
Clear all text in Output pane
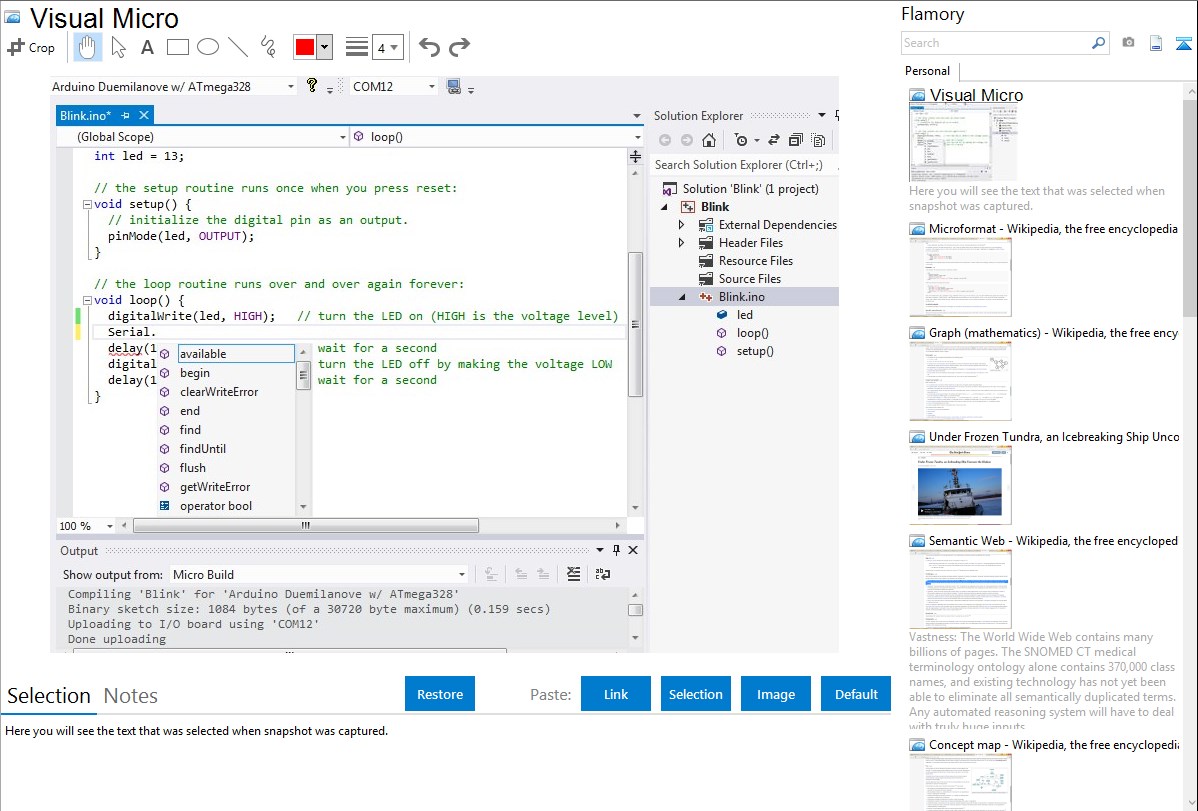click(574, 574)
